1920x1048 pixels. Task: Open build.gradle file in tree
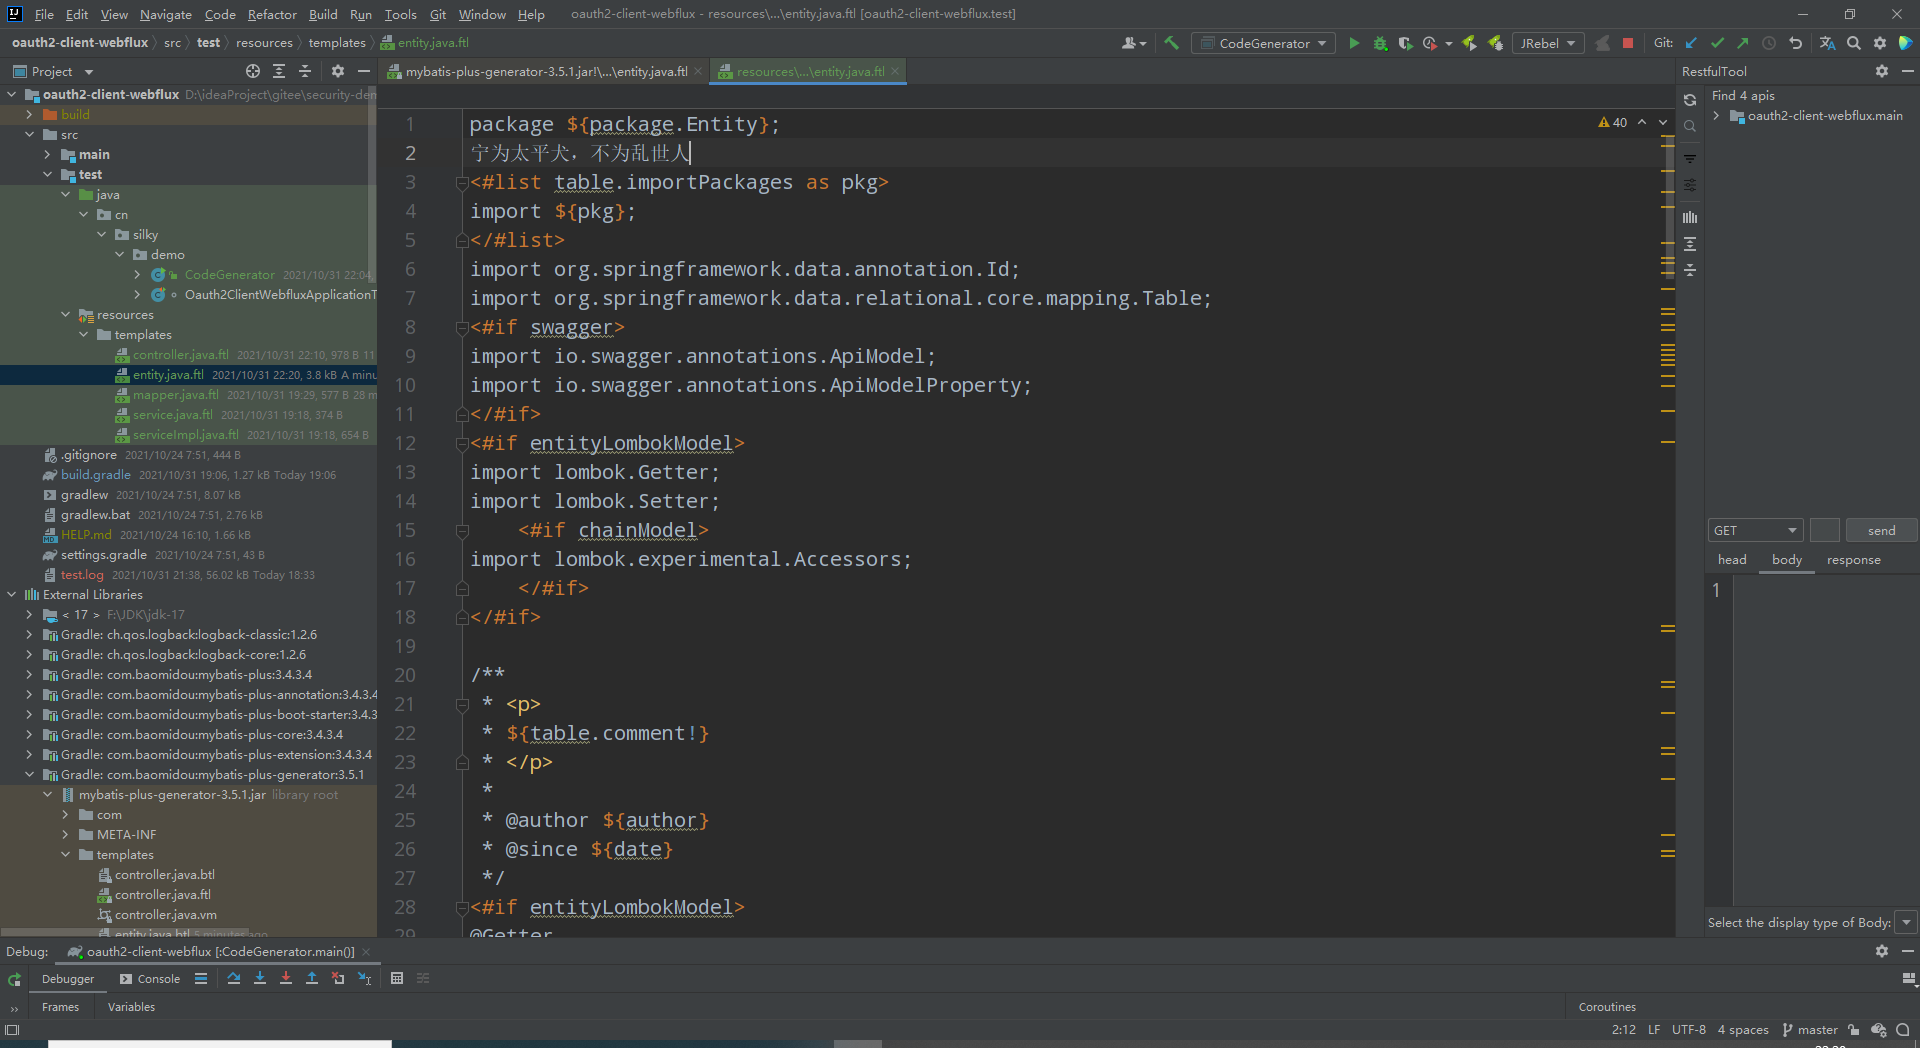tap(95, 475)
